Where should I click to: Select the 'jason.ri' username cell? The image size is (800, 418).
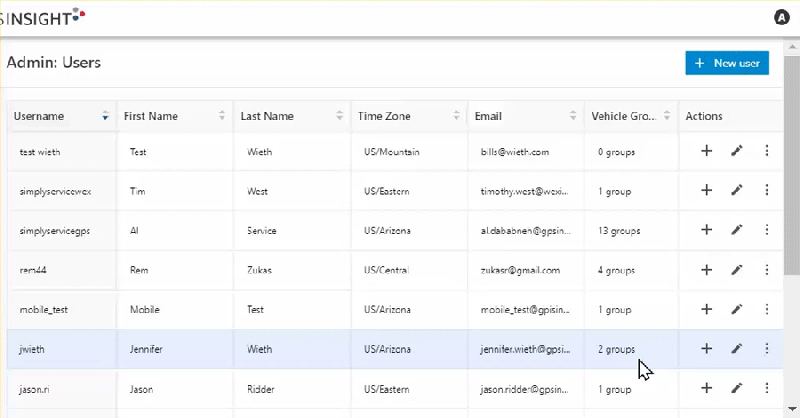coord(62,389)
